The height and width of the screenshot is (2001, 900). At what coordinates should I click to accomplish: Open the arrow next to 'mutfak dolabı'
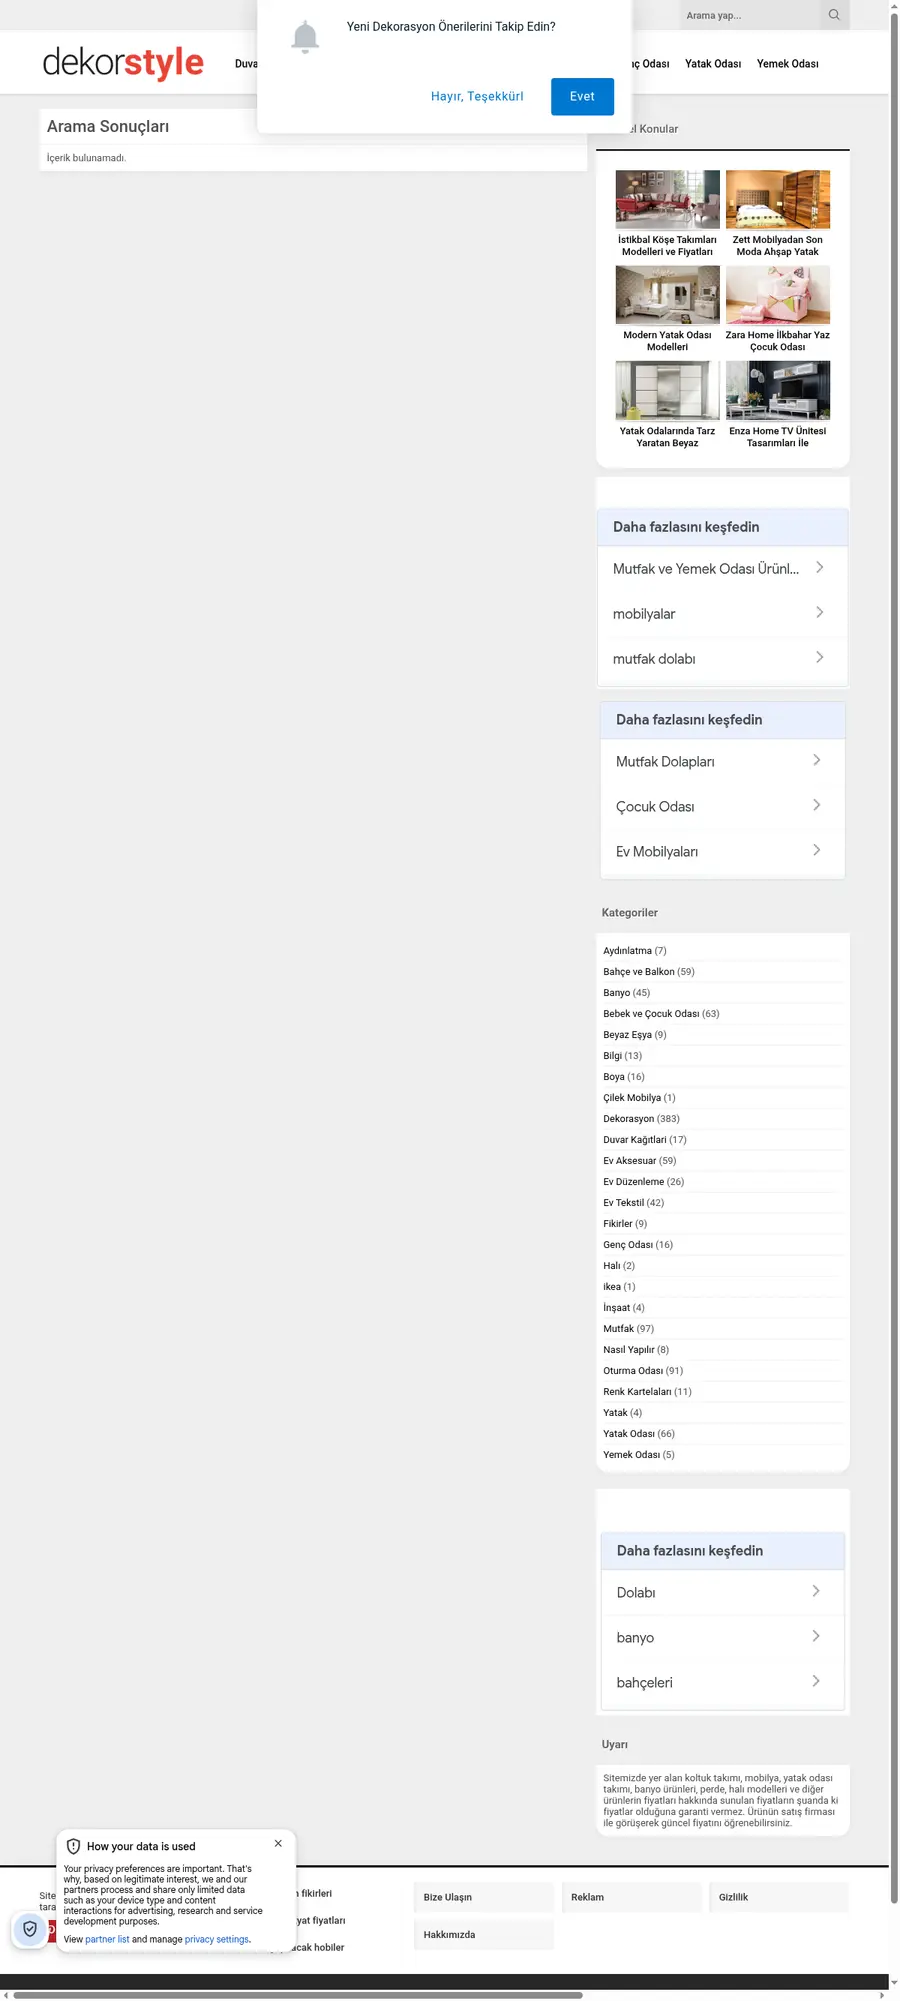(x=820, y=658)
